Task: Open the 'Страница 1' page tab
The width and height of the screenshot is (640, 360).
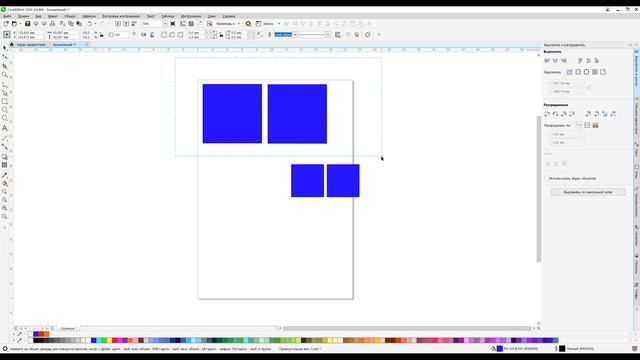Action: tap(68, 328)
